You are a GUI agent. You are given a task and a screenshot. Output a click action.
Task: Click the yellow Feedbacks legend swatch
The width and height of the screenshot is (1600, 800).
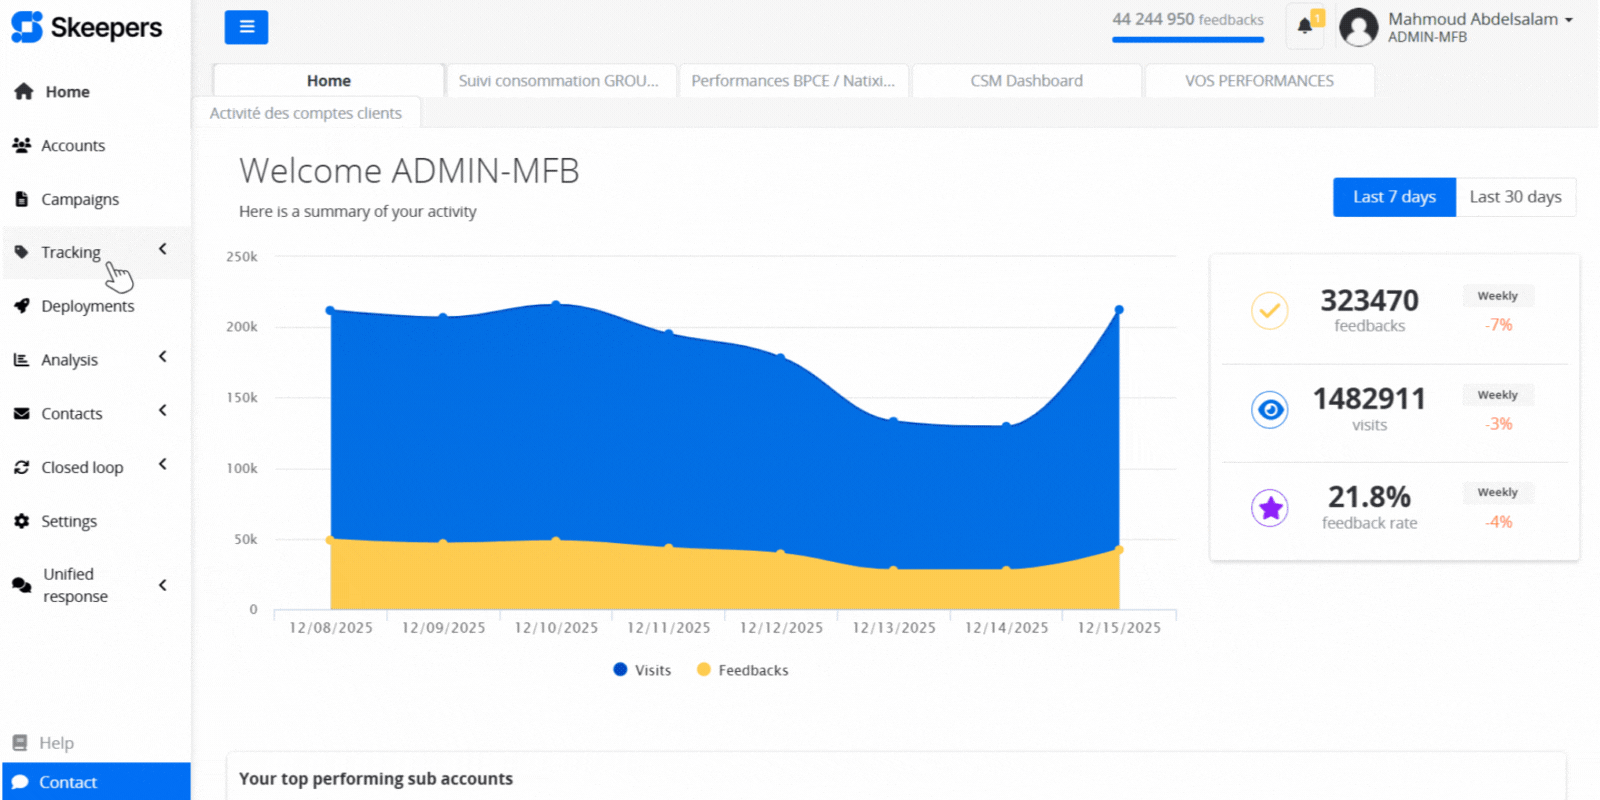(x=704, y=670)
